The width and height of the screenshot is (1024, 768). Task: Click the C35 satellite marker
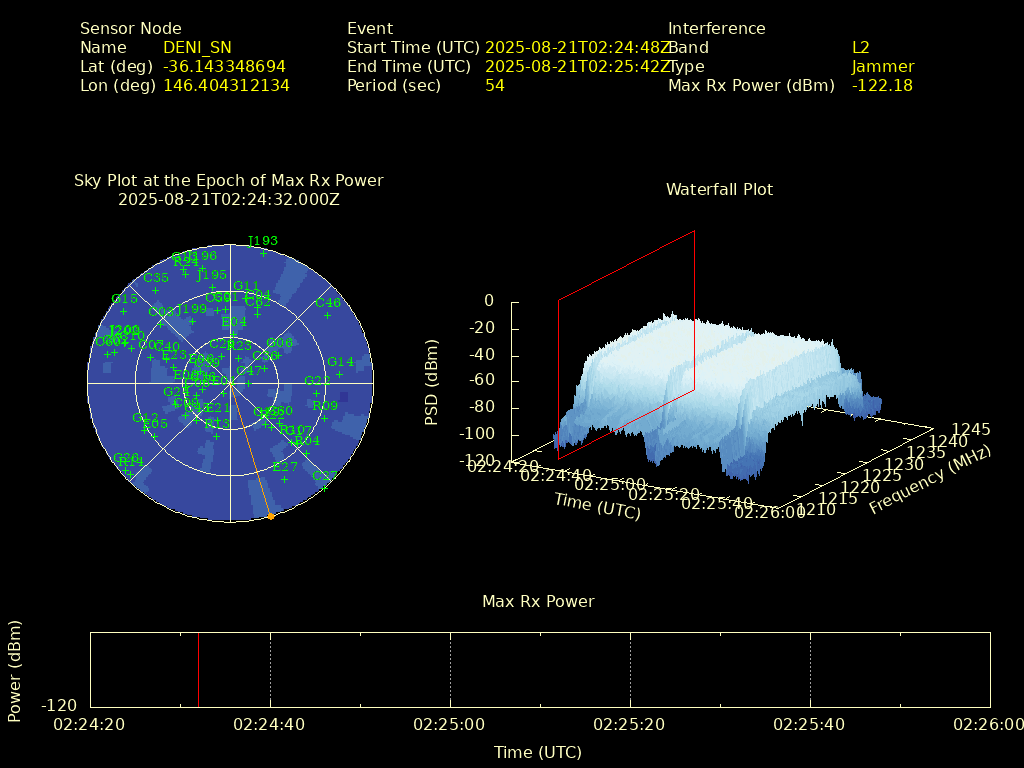156,289
